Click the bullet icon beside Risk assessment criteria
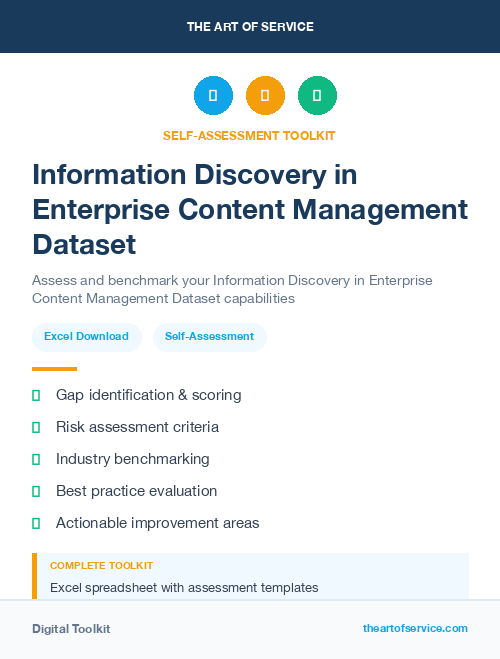This screenshot has width=500, height=659. 36,427
